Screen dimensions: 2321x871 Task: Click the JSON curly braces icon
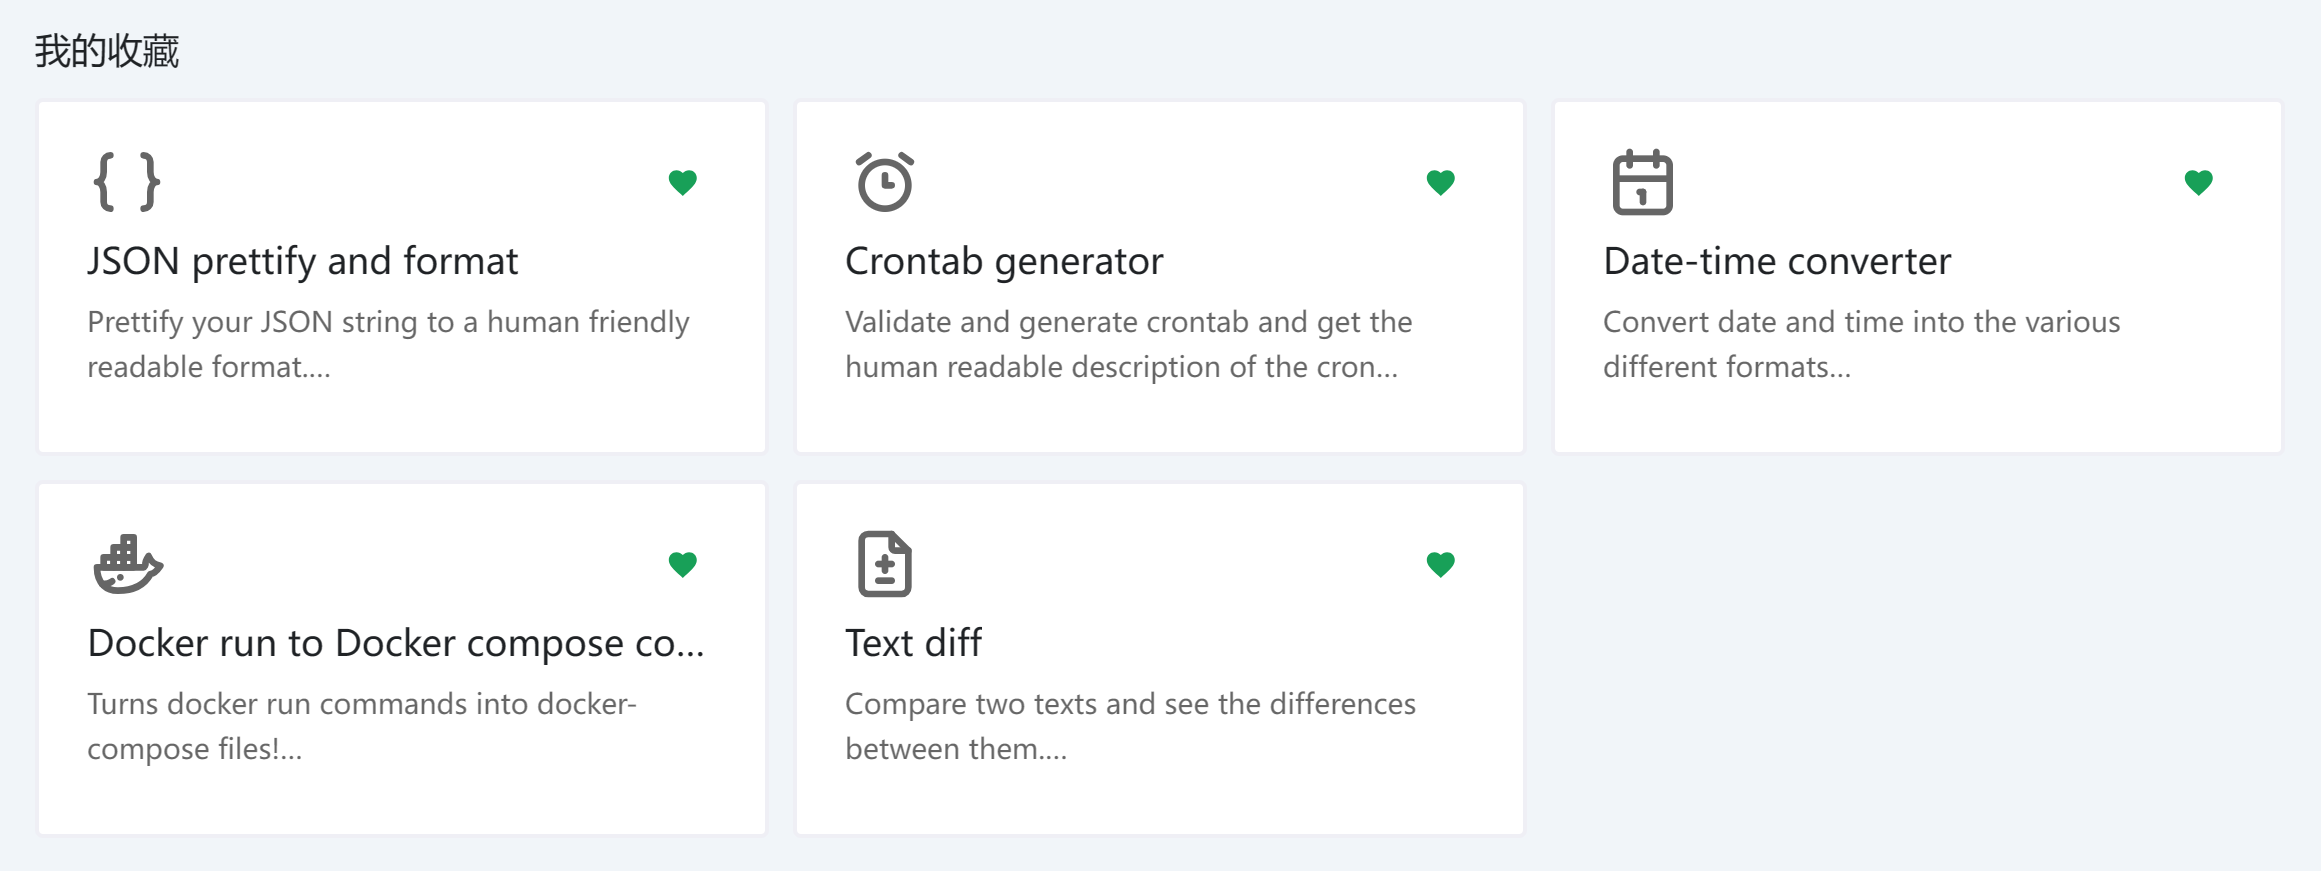click(x=127, y=182)
